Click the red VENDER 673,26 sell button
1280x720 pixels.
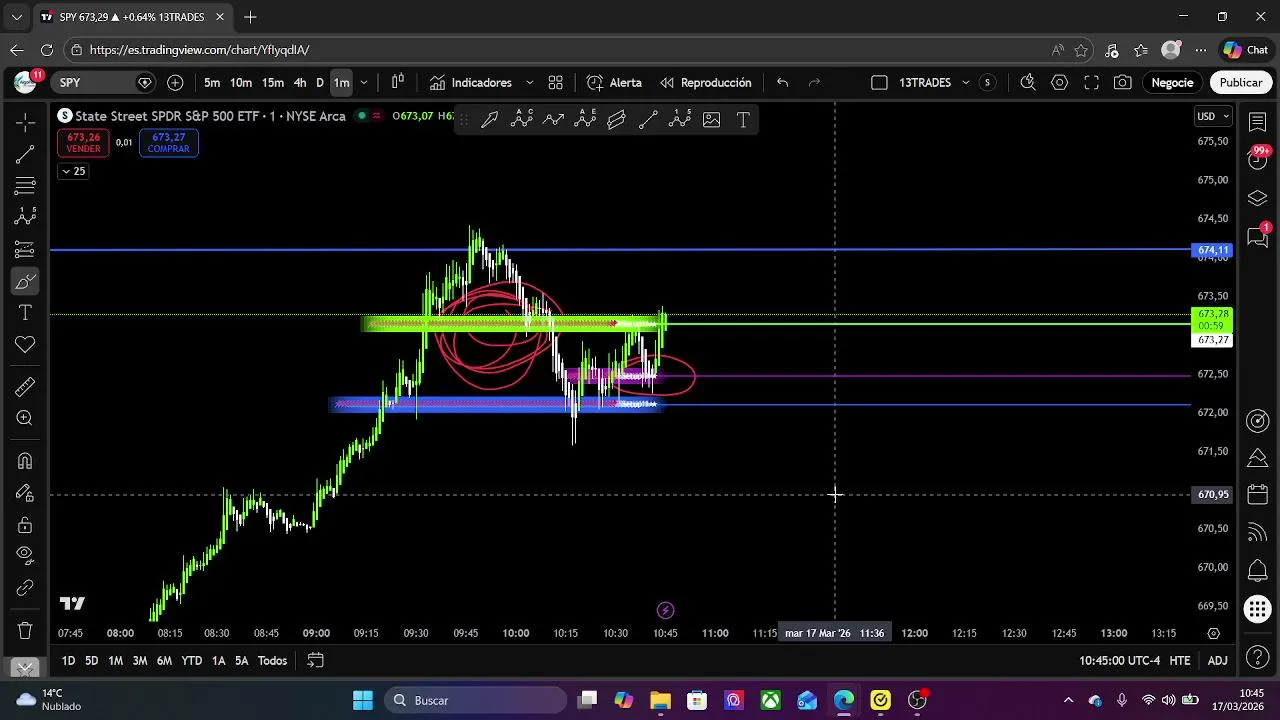83,143
